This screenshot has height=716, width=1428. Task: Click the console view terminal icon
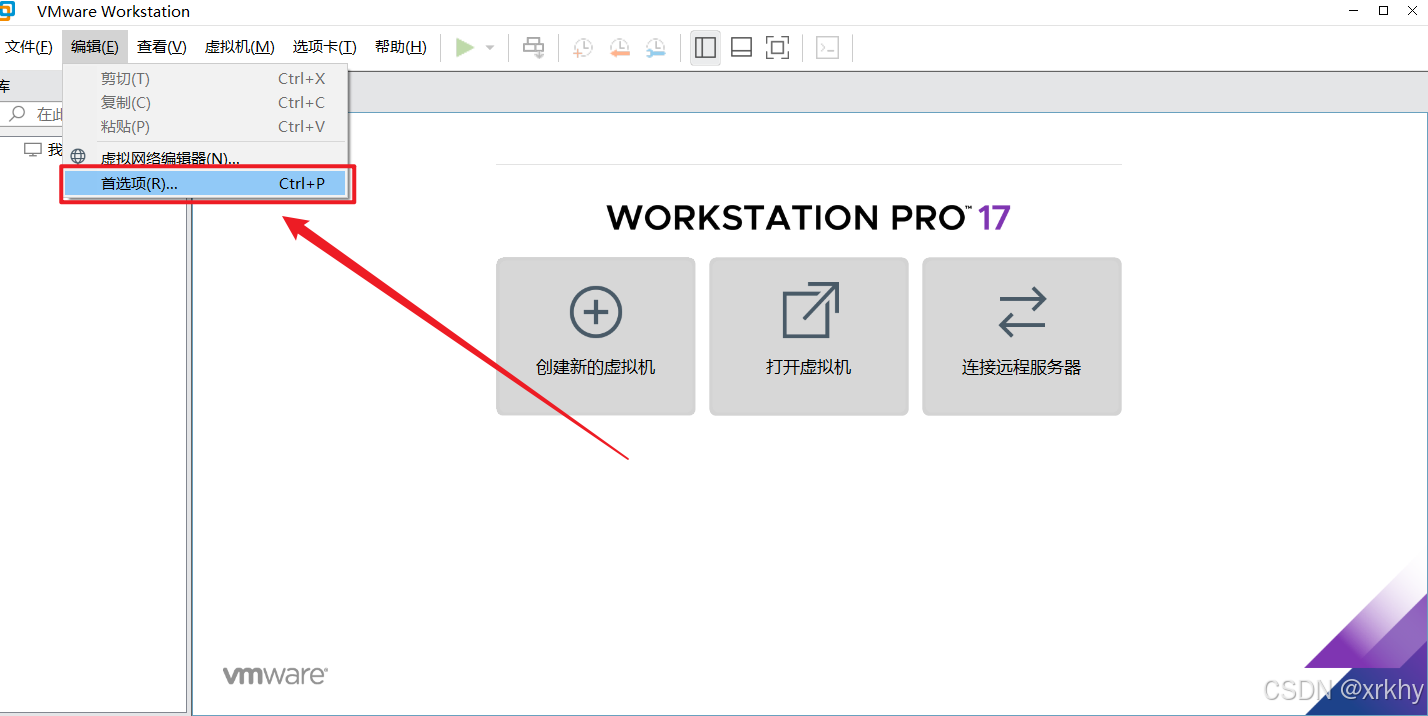point(827,47)
